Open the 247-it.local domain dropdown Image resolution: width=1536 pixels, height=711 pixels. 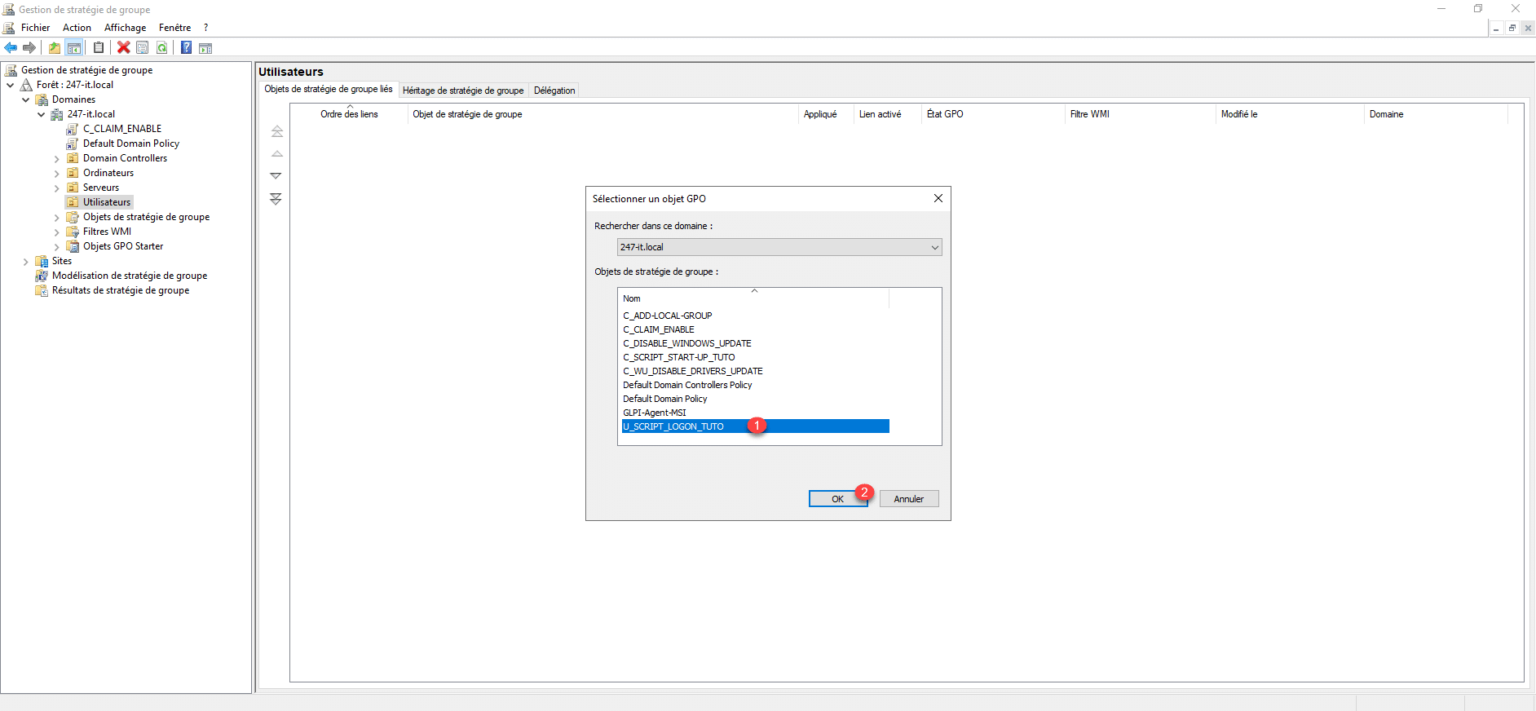[779, 247]
